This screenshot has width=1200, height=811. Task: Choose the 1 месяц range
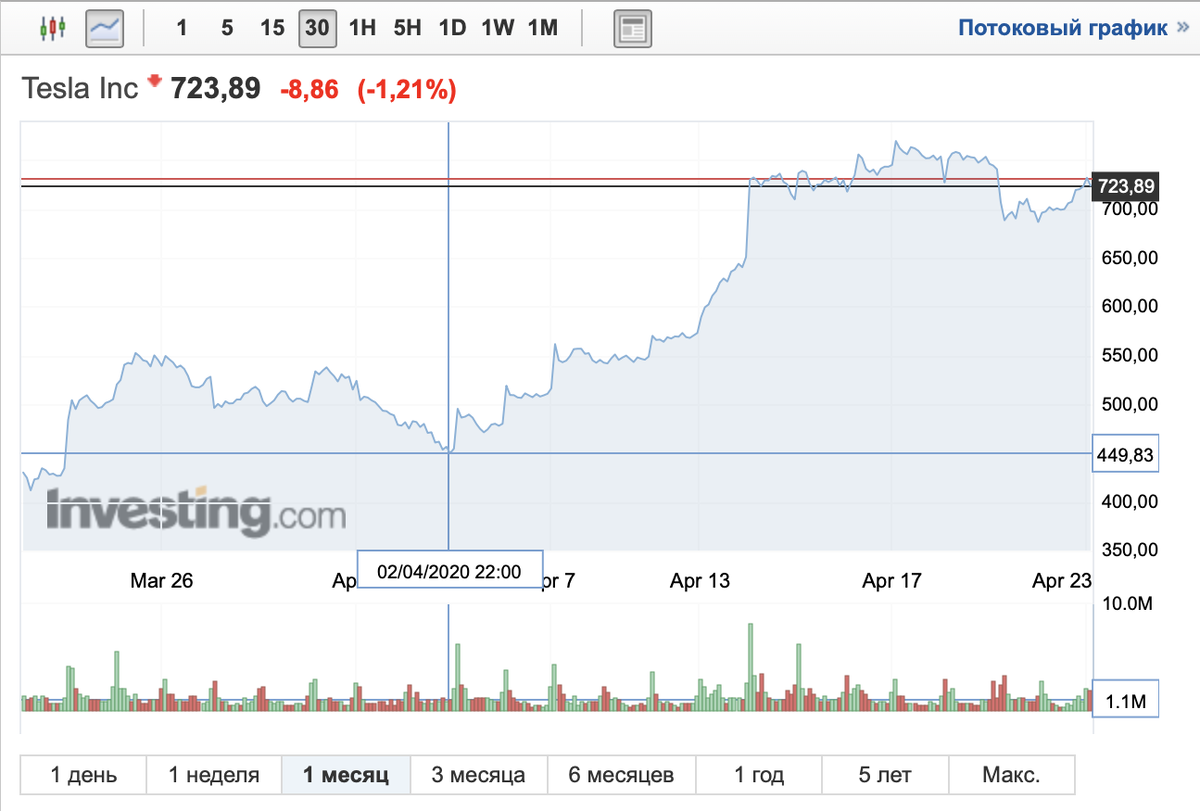click(x=346, y=774)
